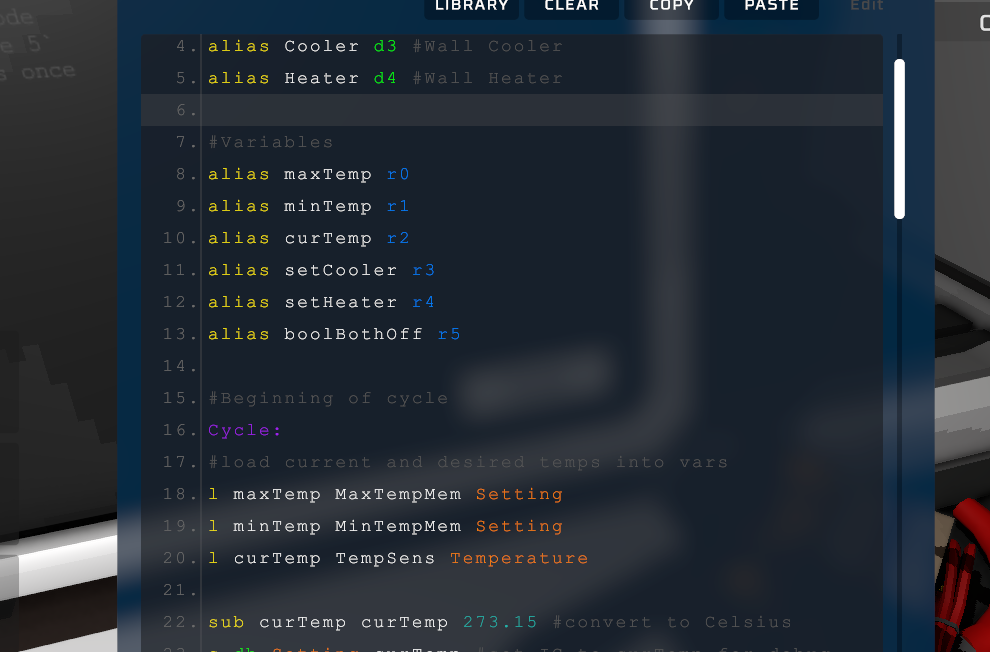This screenshot has width=990, height=652.
Task: Click the purple Cycle: label
Action: click(x=245, y=430)
